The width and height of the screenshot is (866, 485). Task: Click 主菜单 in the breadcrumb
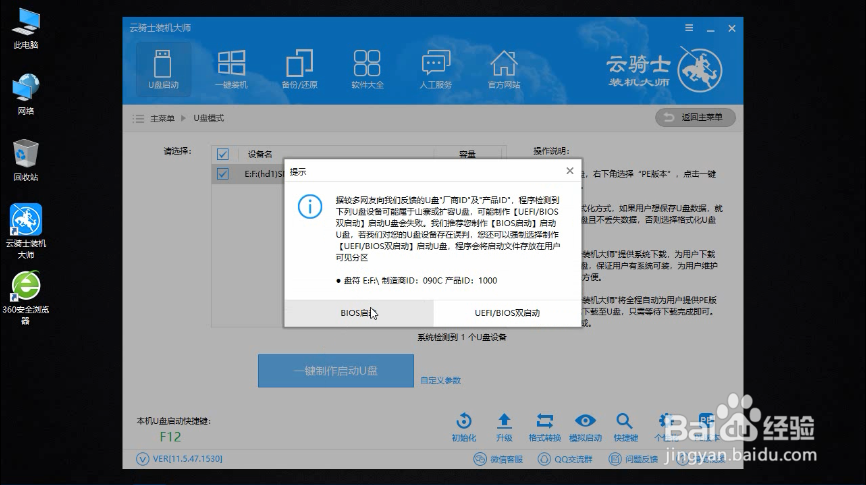(162, 118)
